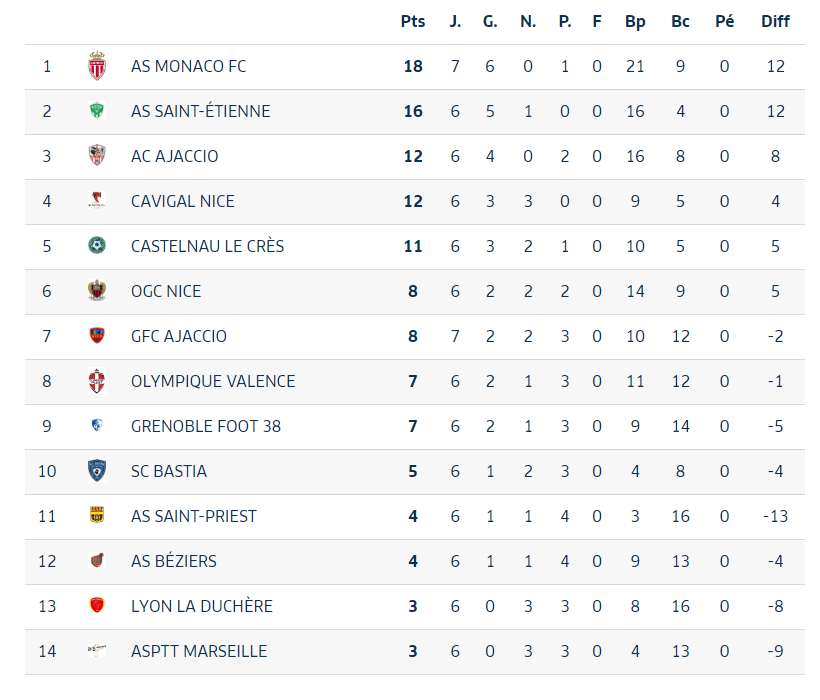Click the Diff column header
The width and height of the screenshot is (820, 700).
click(775, 21)
